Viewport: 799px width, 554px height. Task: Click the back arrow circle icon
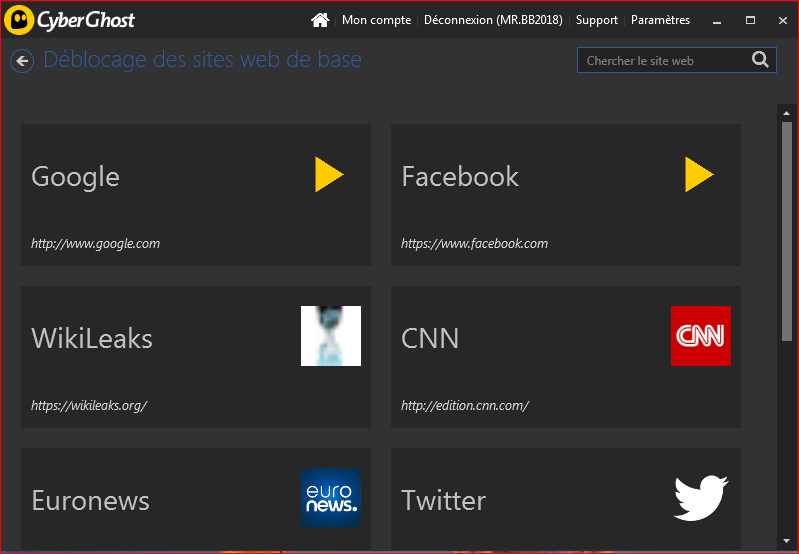22,61
